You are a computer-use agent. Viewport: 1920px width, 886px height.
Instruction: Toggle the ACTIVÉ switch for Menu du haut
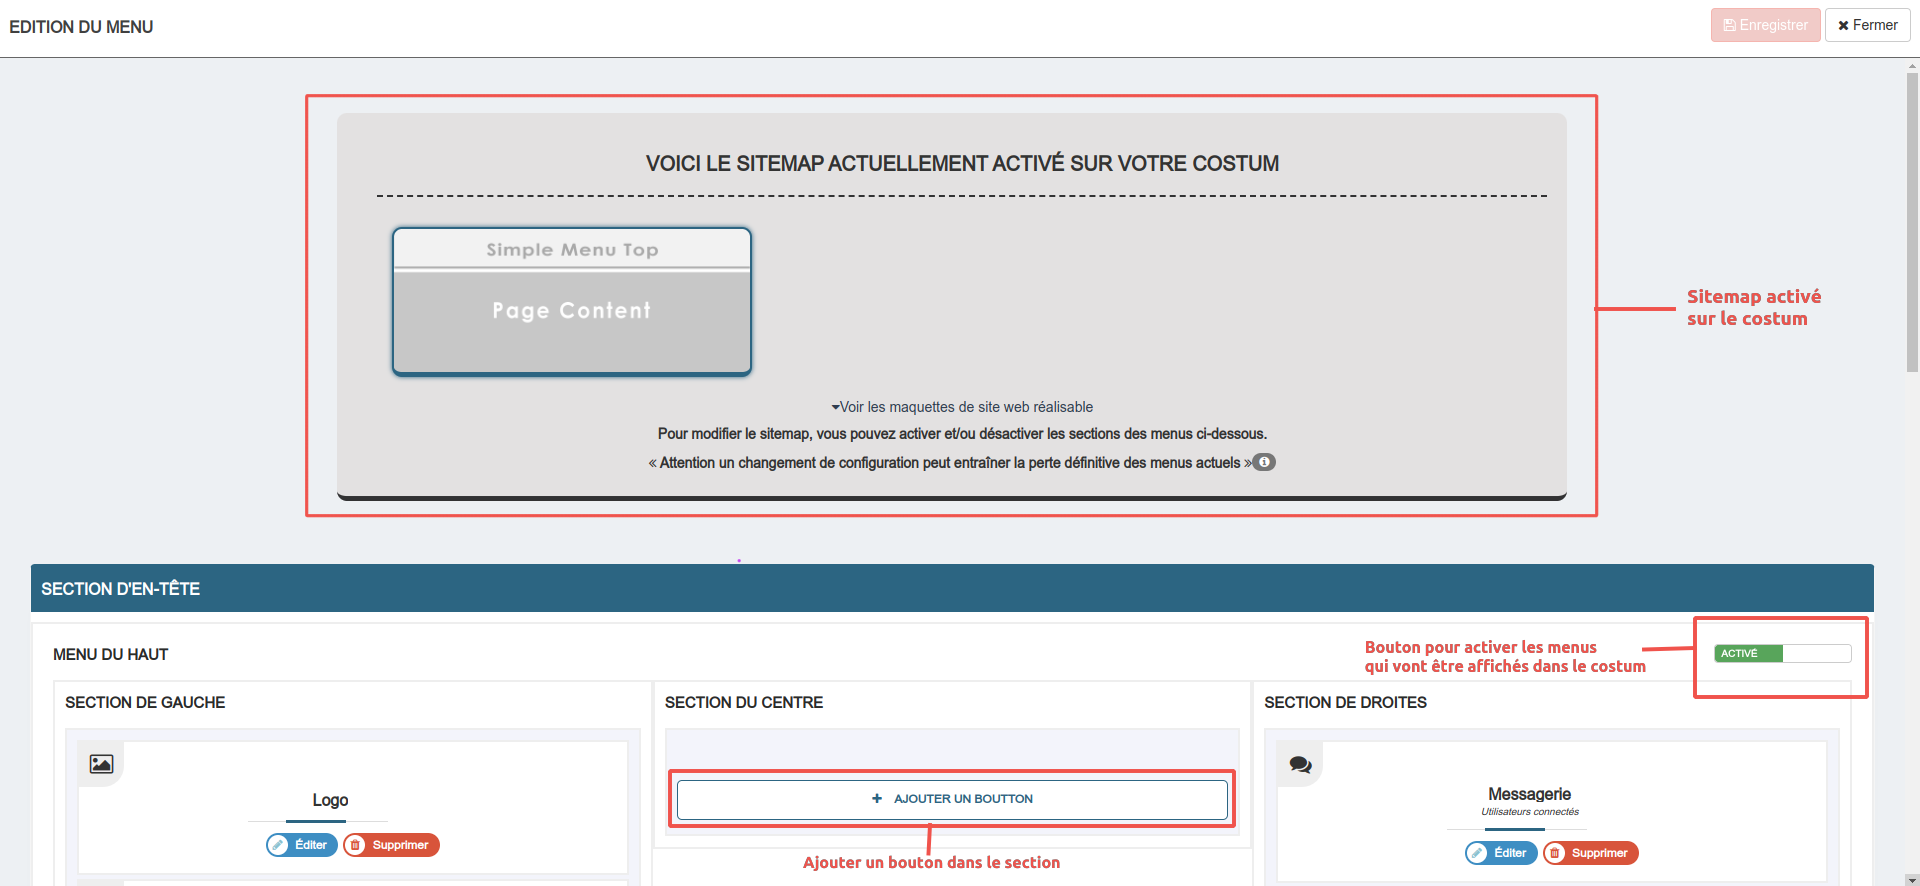pos(1782,653)
